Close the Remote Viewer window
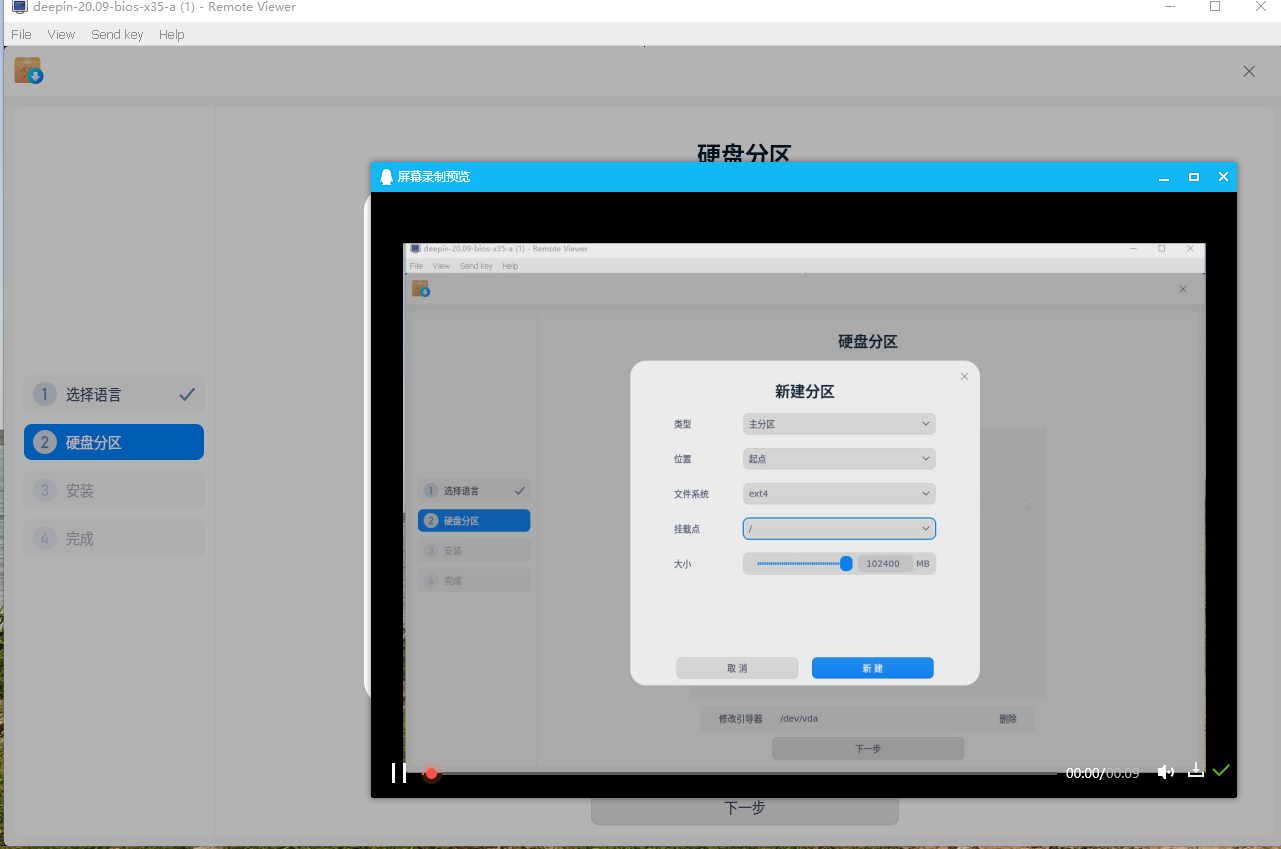The image size is (1281, 849). pyautogui.click(x=1261, y=6)
